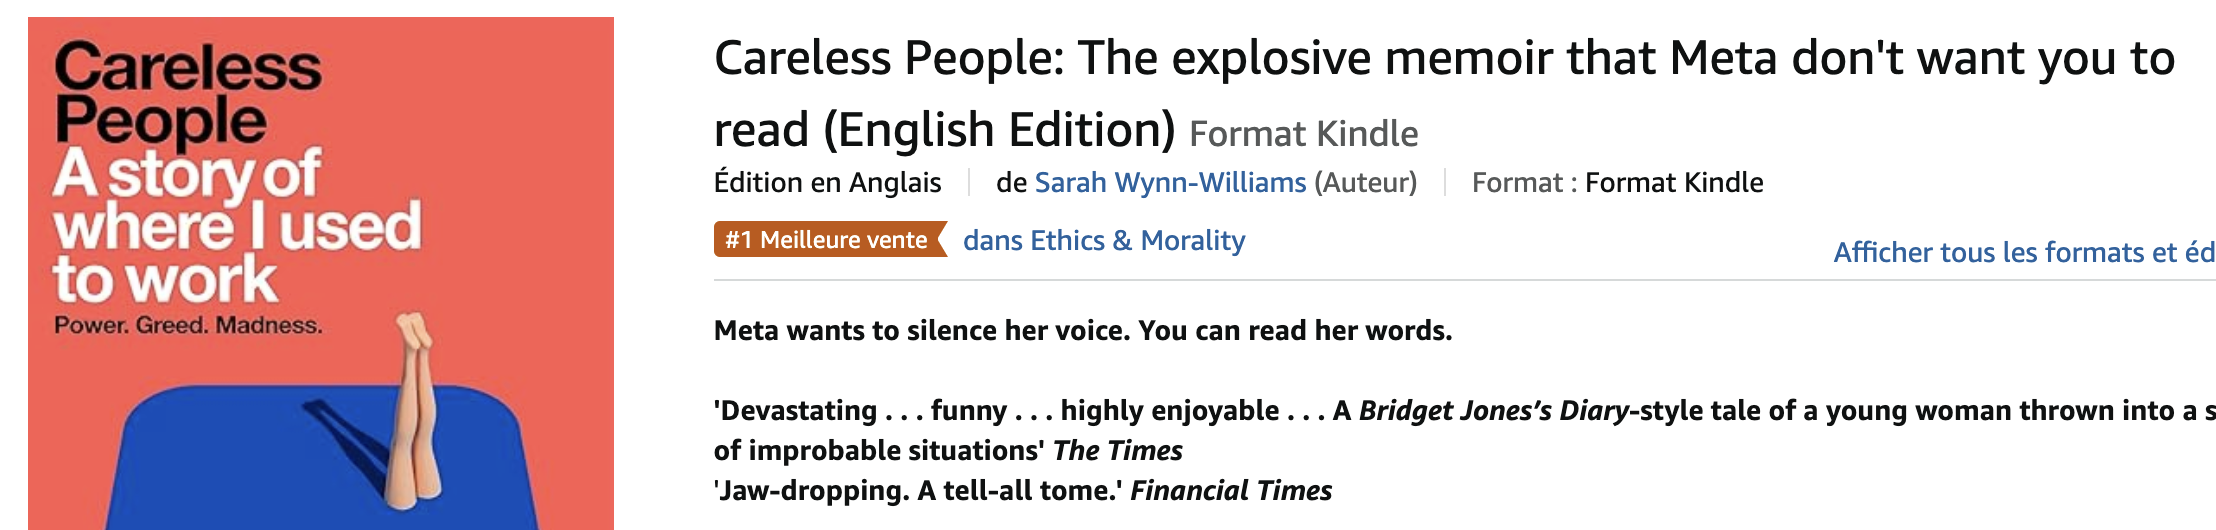The image size is (2216, 530).
Task: Click the white cover subtitle 'A story of'
Action: pyautogui.click(x=187, y=174)
